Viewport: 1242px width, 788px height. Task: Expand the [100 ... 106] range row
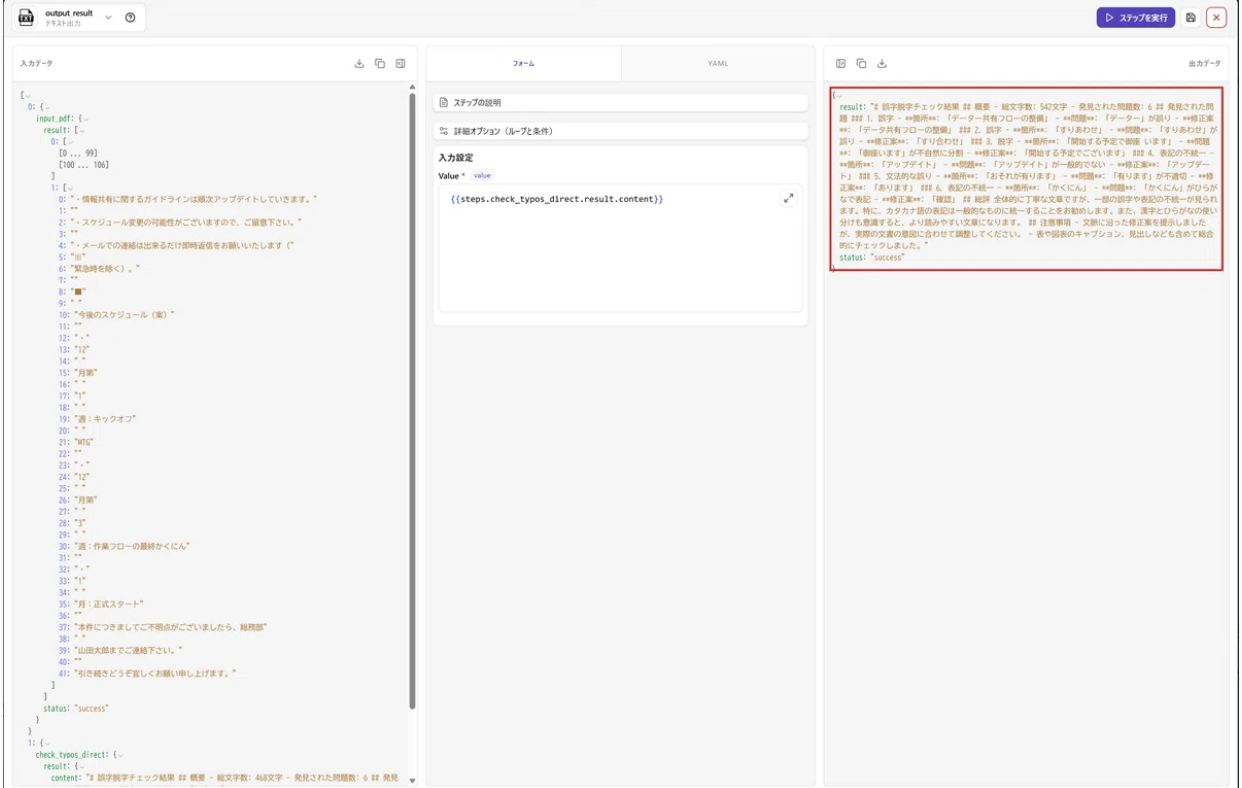85,164
